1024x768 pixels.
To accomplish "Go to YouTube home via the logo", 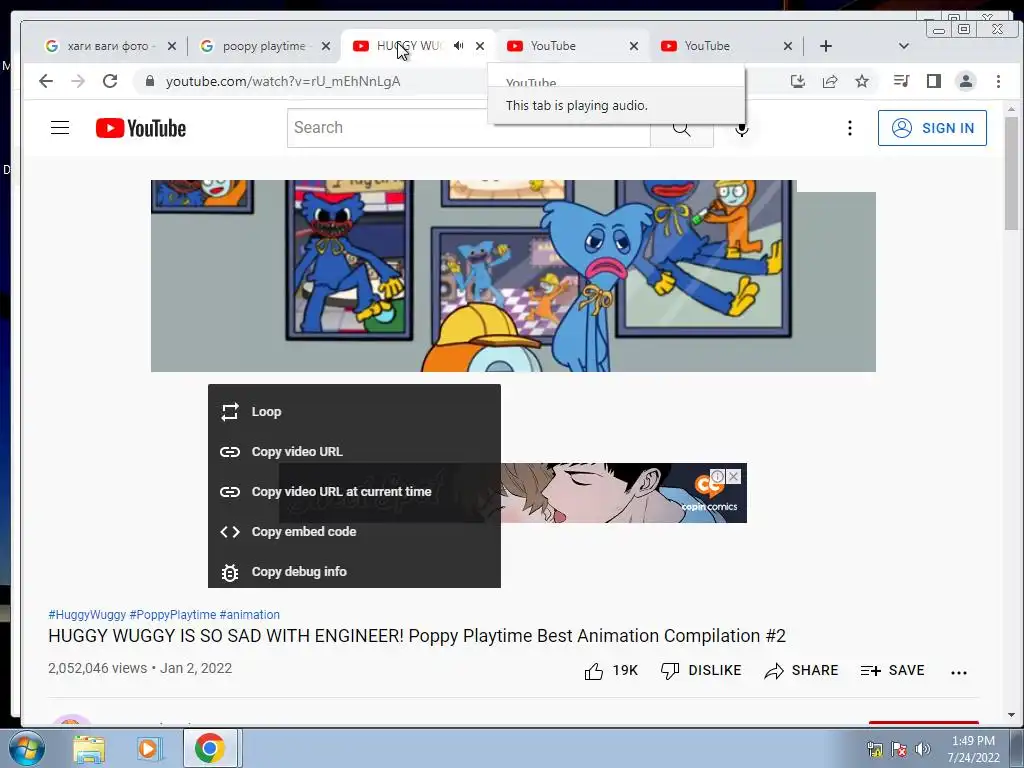I will pyautogui.click(x=140, y=128).
